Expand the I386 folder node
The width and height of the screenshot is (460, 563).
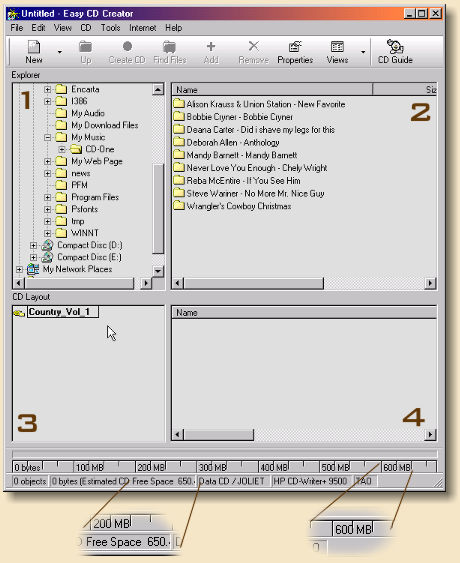coord(47,101)
